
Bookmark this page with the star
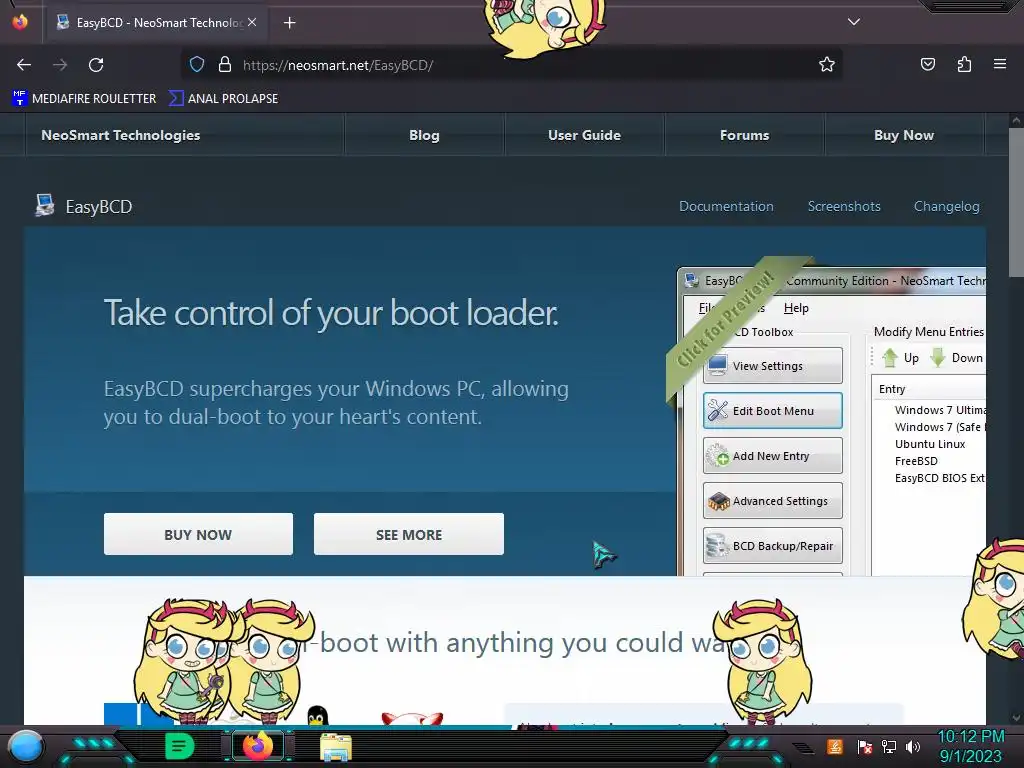pos(827,64)
